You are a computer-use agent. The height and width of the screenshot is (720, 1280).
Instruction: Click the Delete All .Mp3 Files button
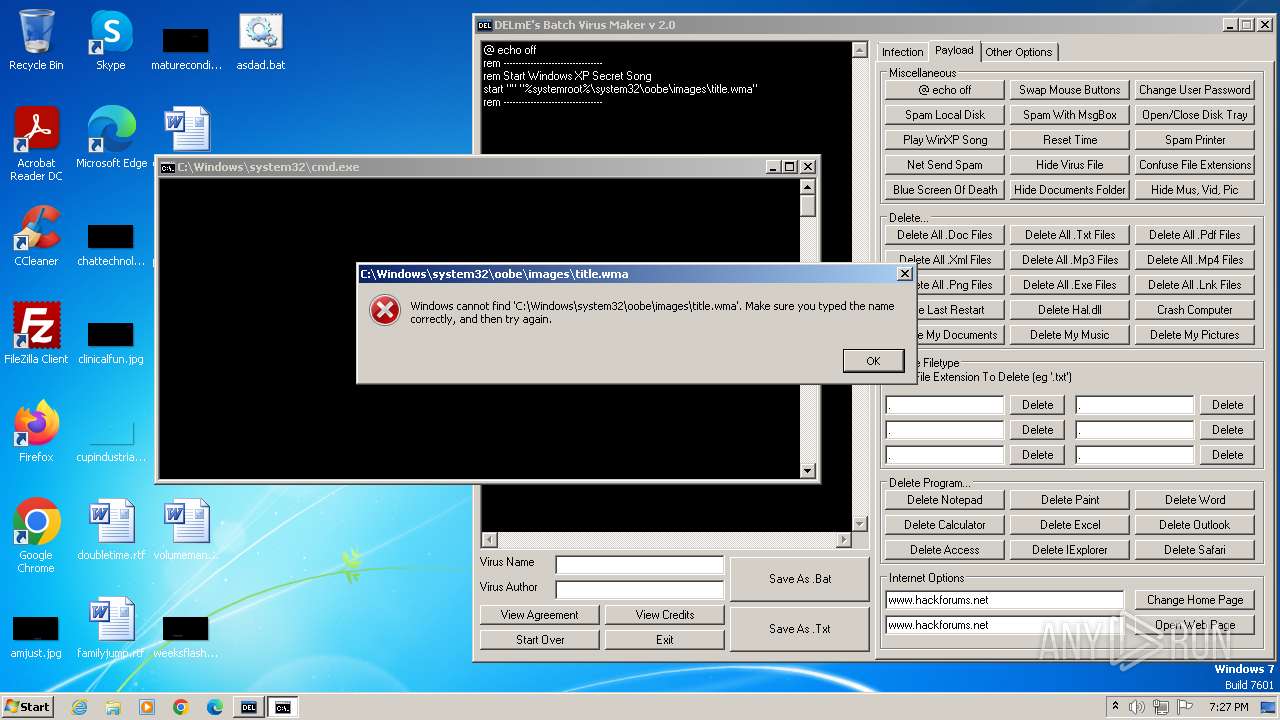[x=1070, y=260]
